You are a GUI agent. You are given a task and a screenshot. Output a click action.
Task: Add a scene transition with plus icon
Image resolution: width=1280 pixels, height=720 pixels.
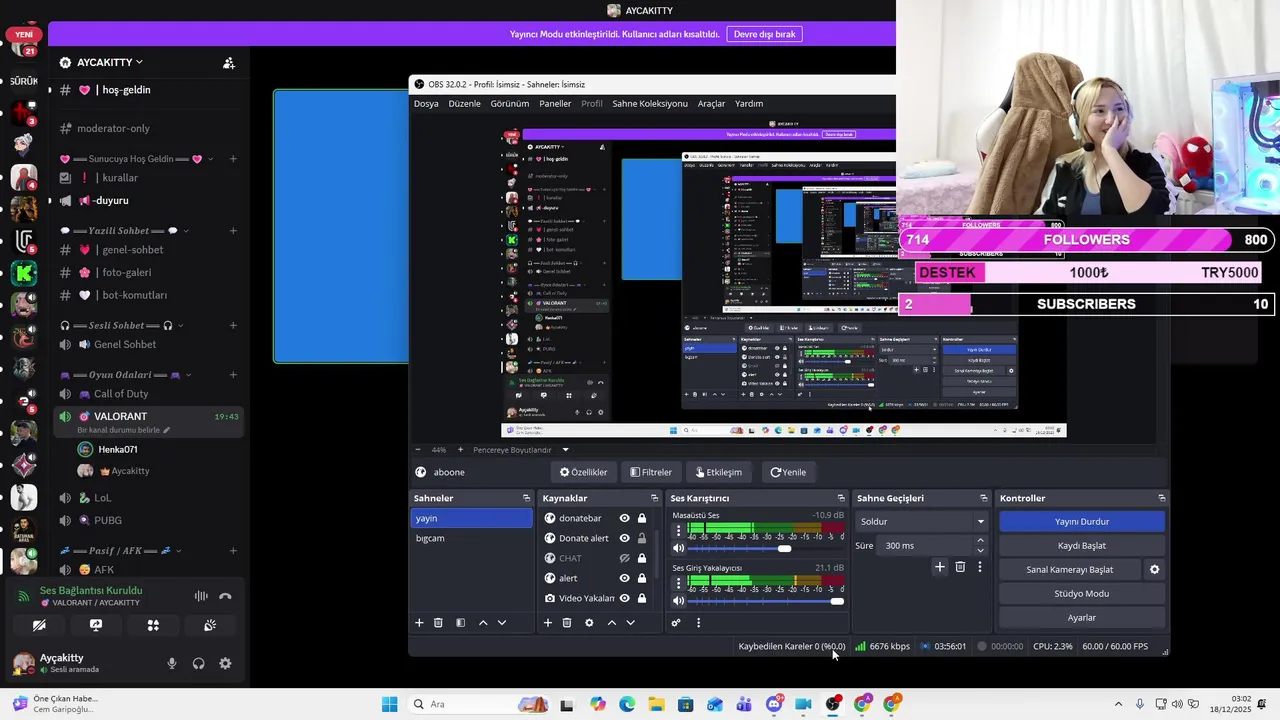pos(939,567)
